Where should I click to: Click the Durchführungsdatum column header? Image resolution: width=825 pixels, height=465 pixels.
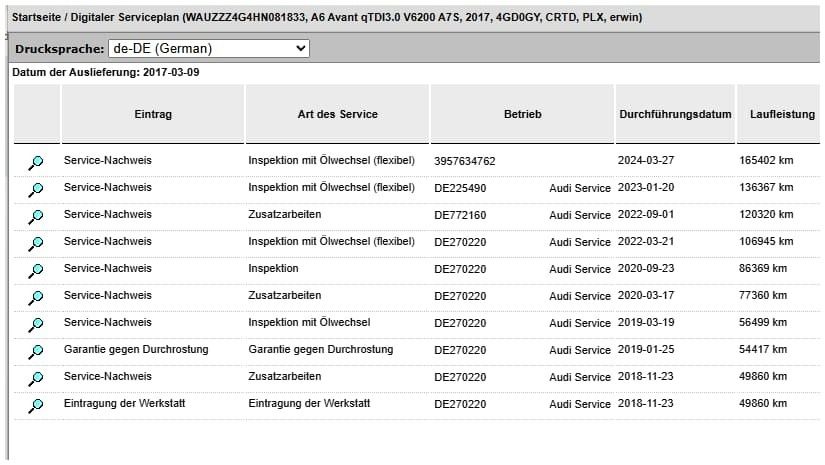[675, 114]
